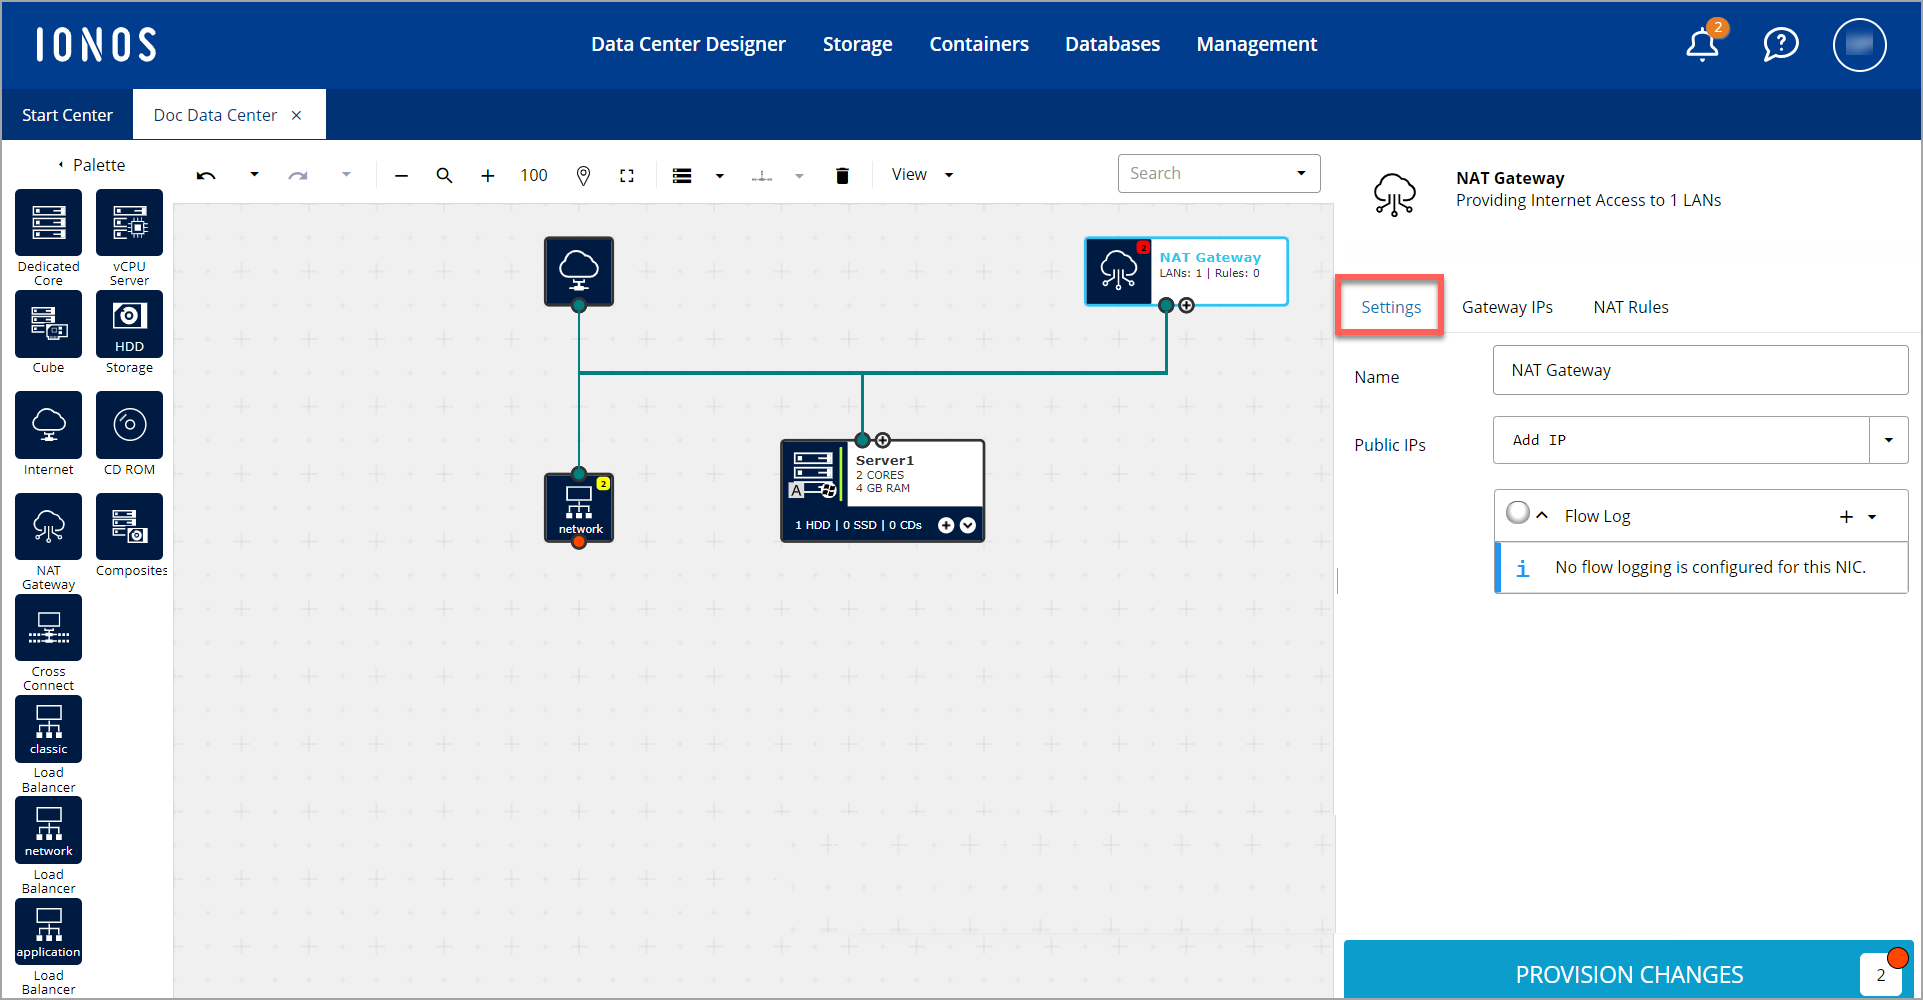Open the Search box dropdown arrow
Viewport: 1923px width, 1000px height.
(x=1301, y=173)
